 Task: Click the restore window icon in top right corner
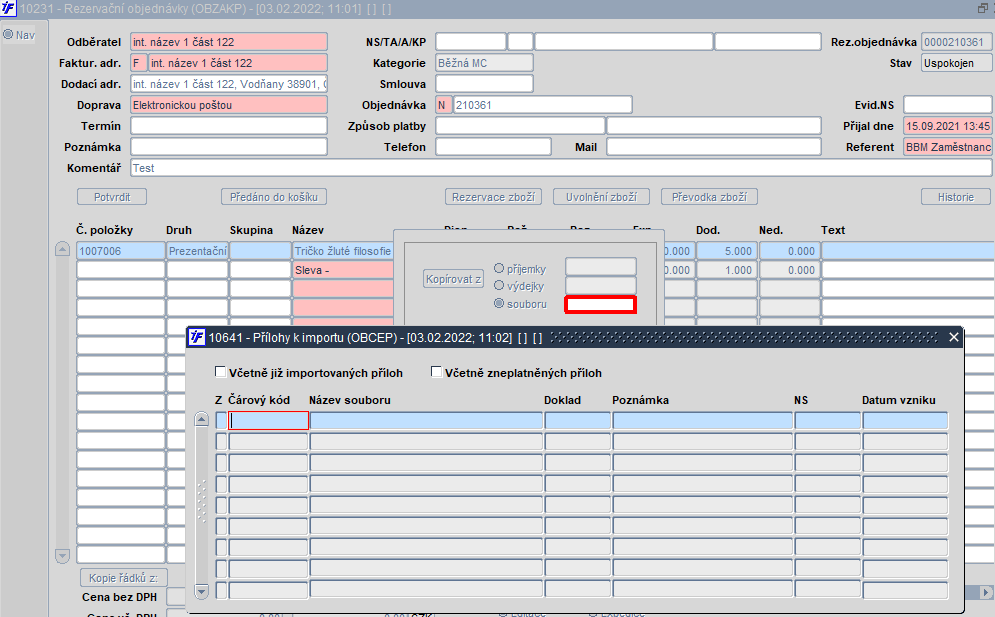983,8
